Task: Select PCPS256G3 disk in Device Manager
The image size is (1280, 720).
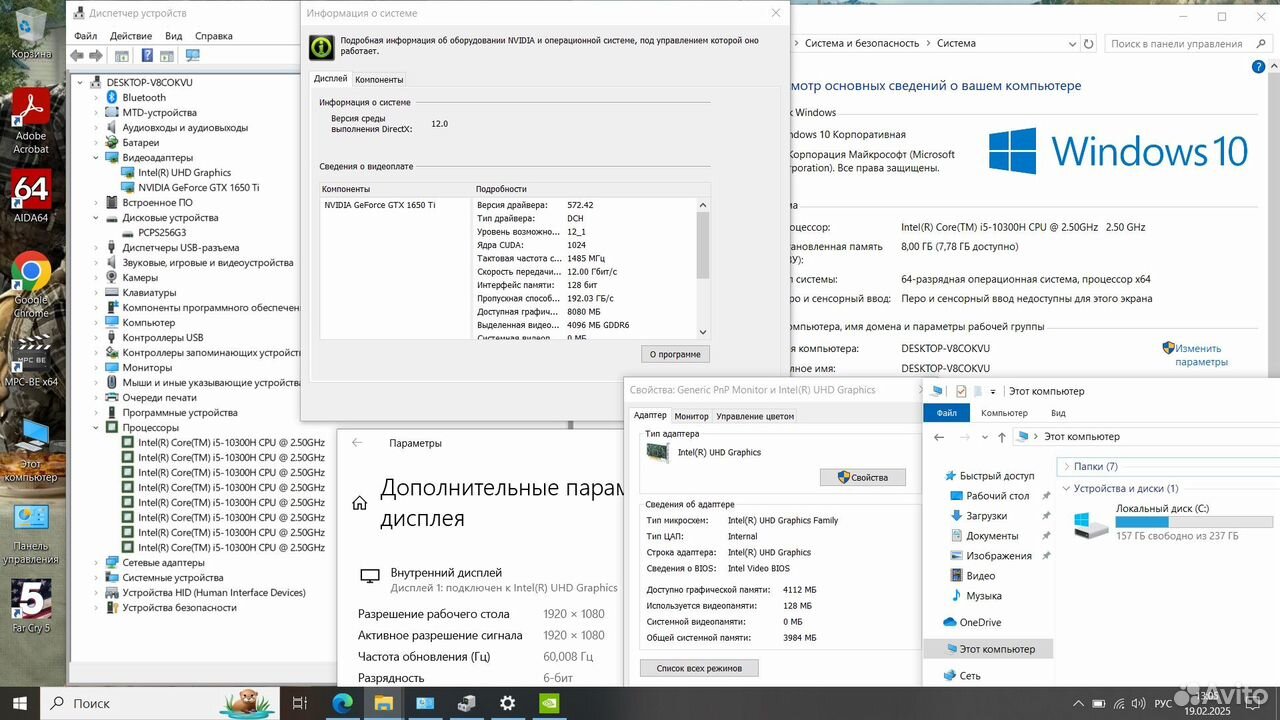Action: [162, 232]
